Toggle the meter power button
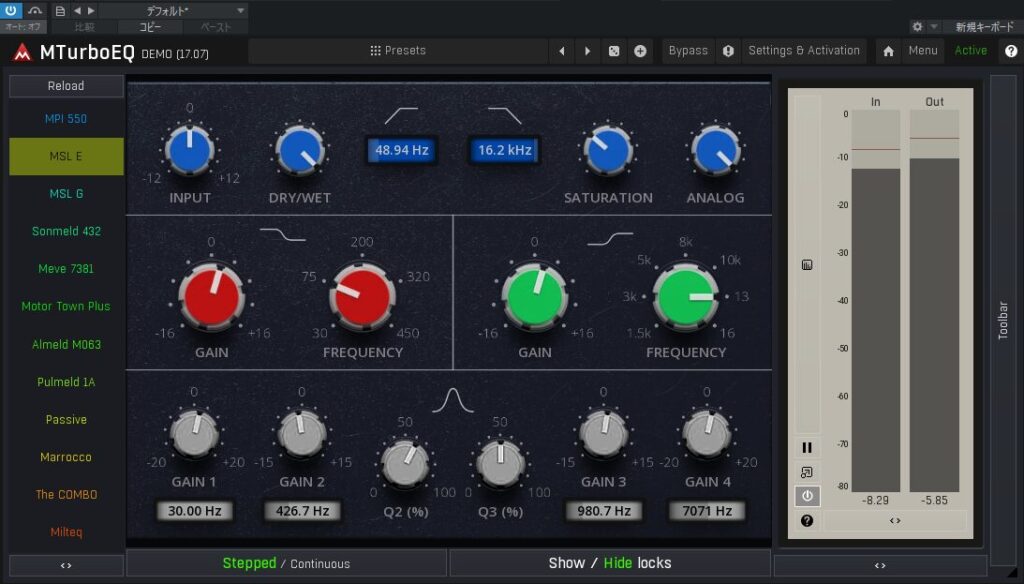This screenshot has height=584, width=1024. 807,496
